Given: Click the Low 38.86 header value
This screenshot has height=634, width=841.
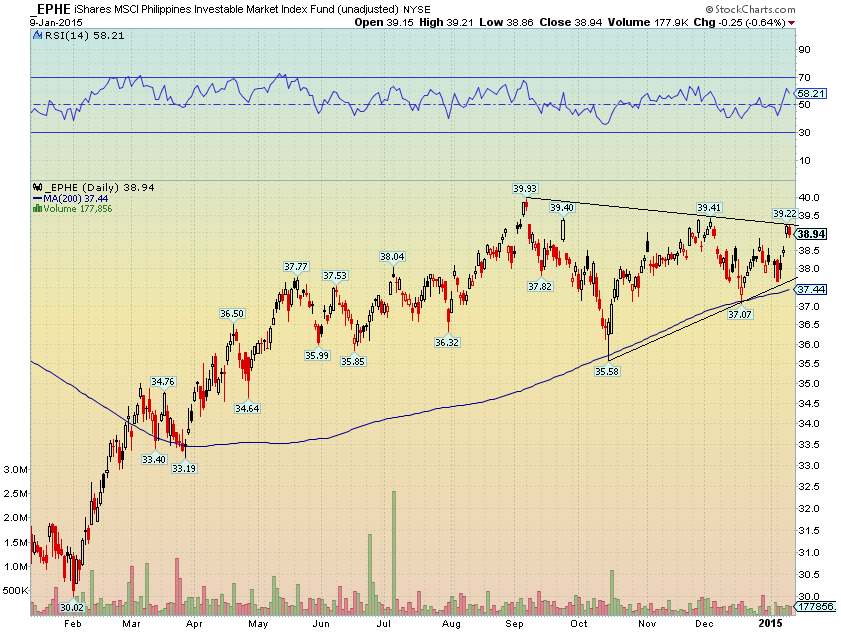Looking at the screenshot, I should click(506, 23).
